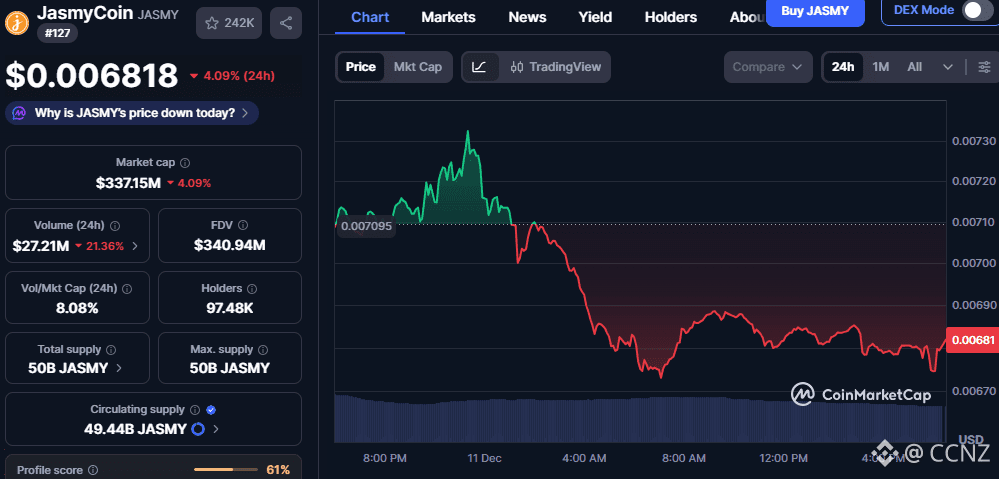The width and height of the screenshot is (999, 479).
Task: Click FDV info icon
Action: [x=243, y=225]
